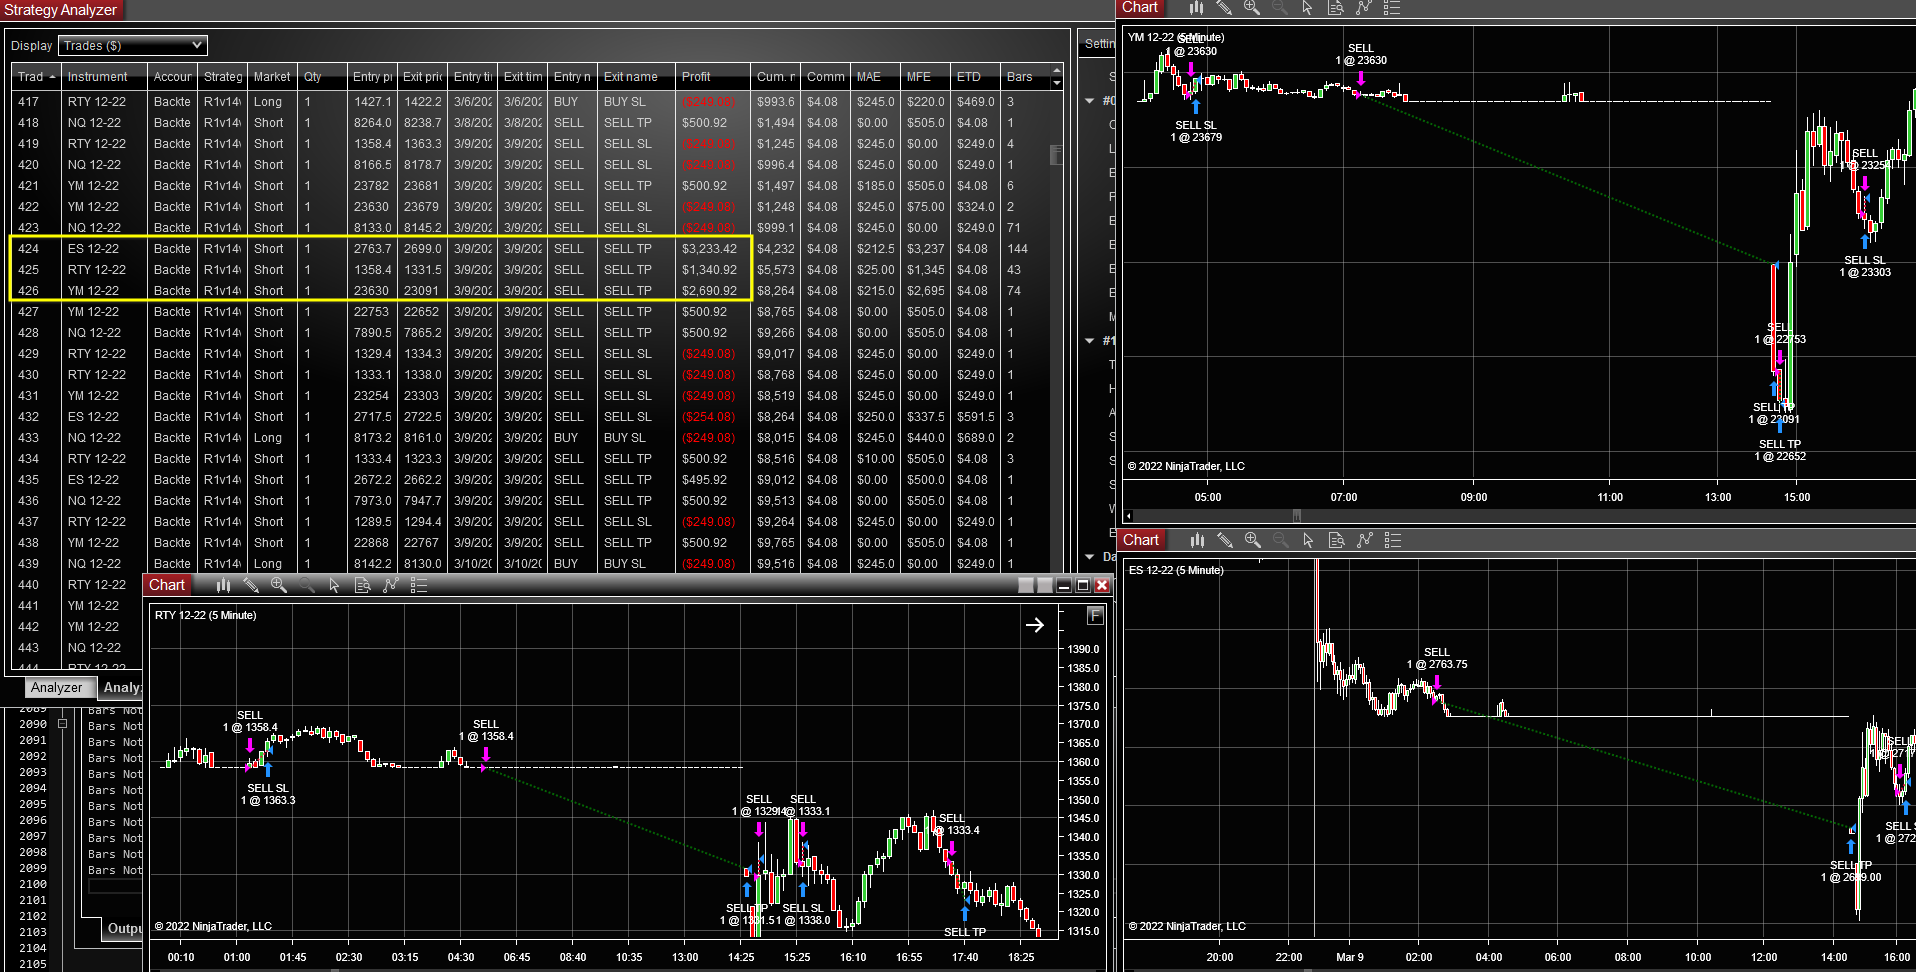The image size is (1916, 972).
Task: Zoom in on the RTY chart
Action: pos(279,585)
